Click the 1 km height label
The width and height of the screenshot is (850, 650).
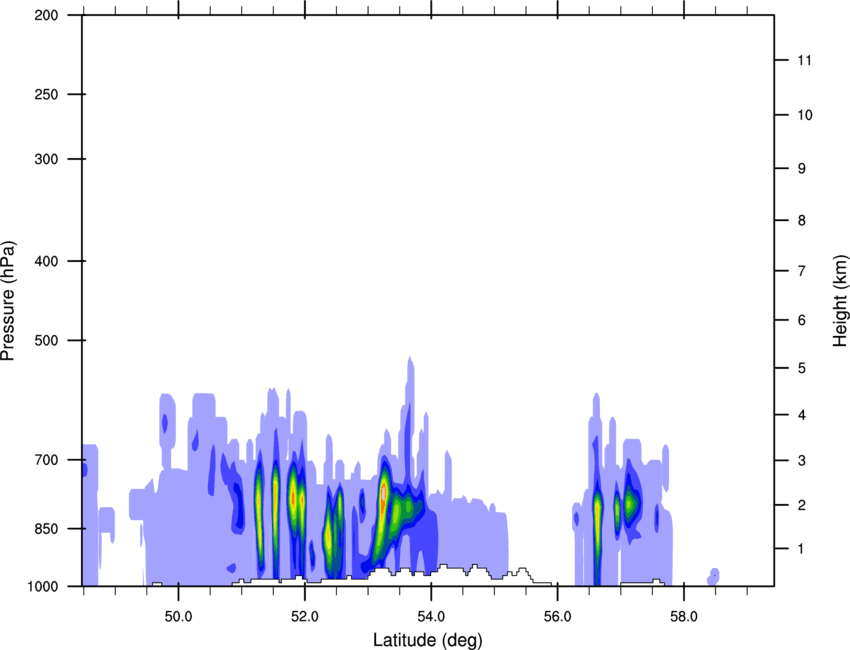(x=802, y=549)
